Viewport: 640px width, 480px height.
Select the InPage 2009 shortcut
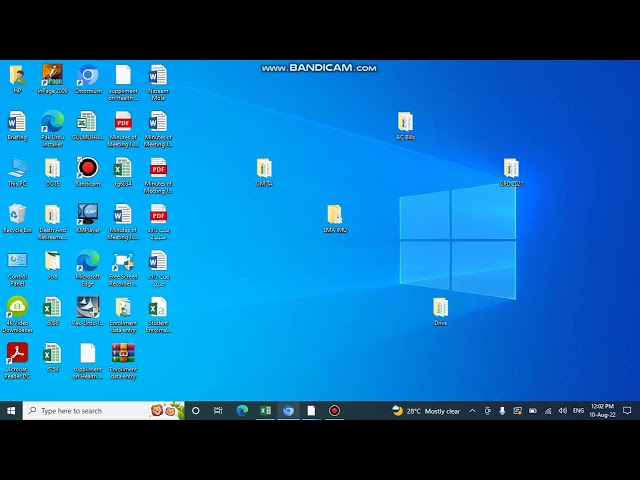(52, 79)
